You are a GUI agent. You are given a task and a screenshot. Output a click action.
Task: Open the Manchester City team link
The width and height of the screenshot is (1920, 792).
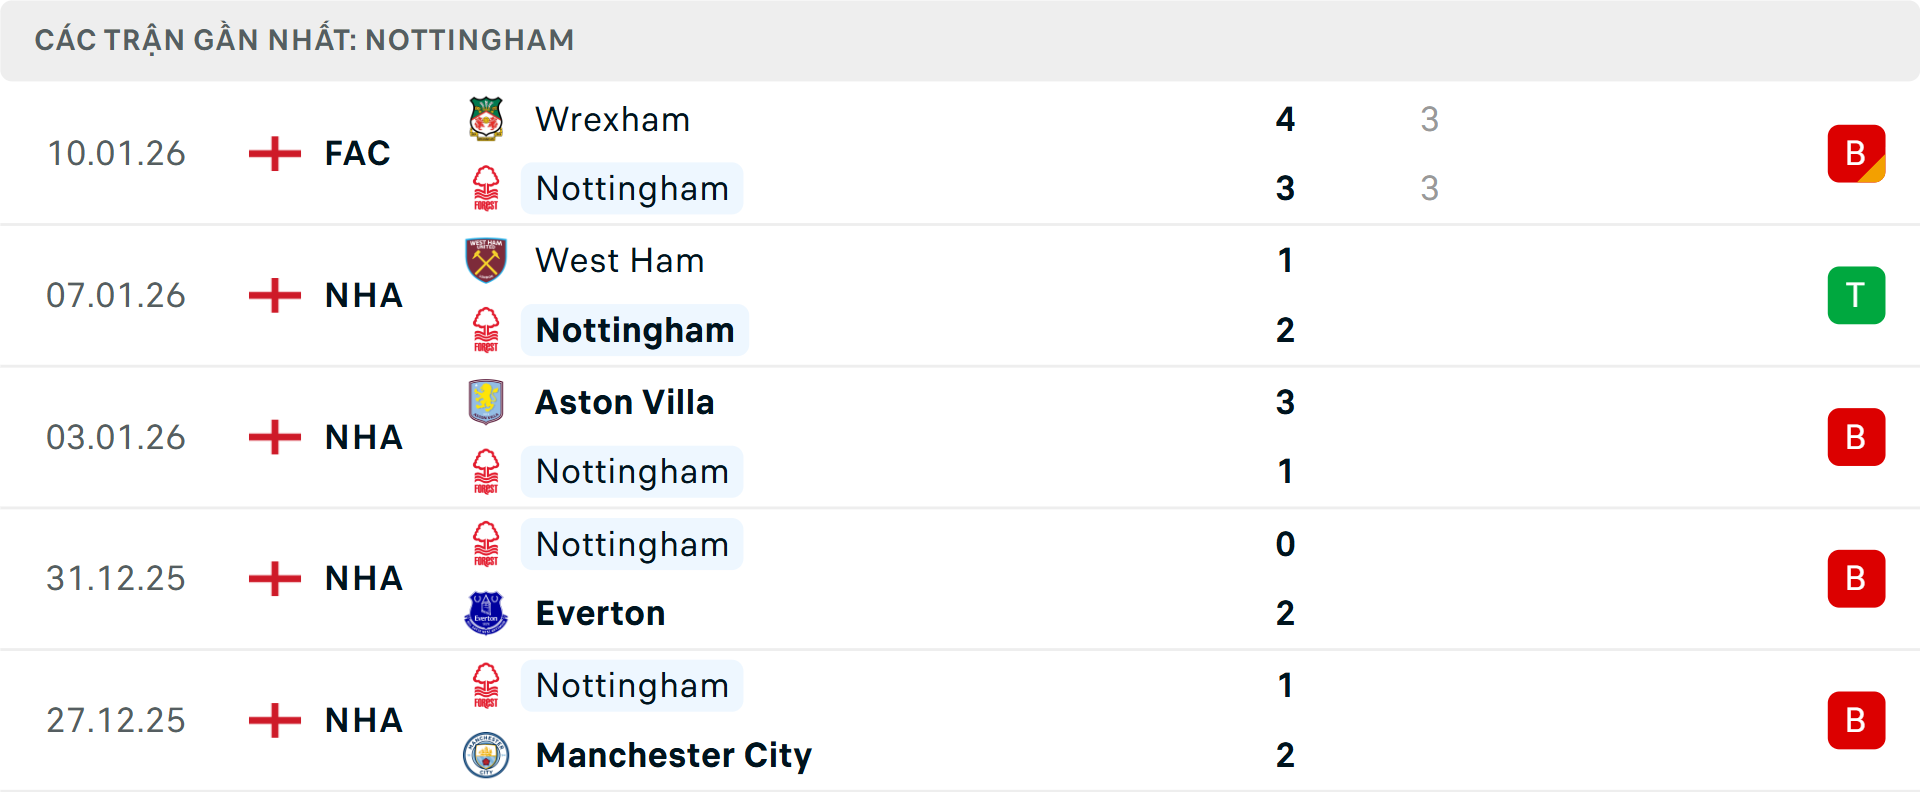point(673,755)
